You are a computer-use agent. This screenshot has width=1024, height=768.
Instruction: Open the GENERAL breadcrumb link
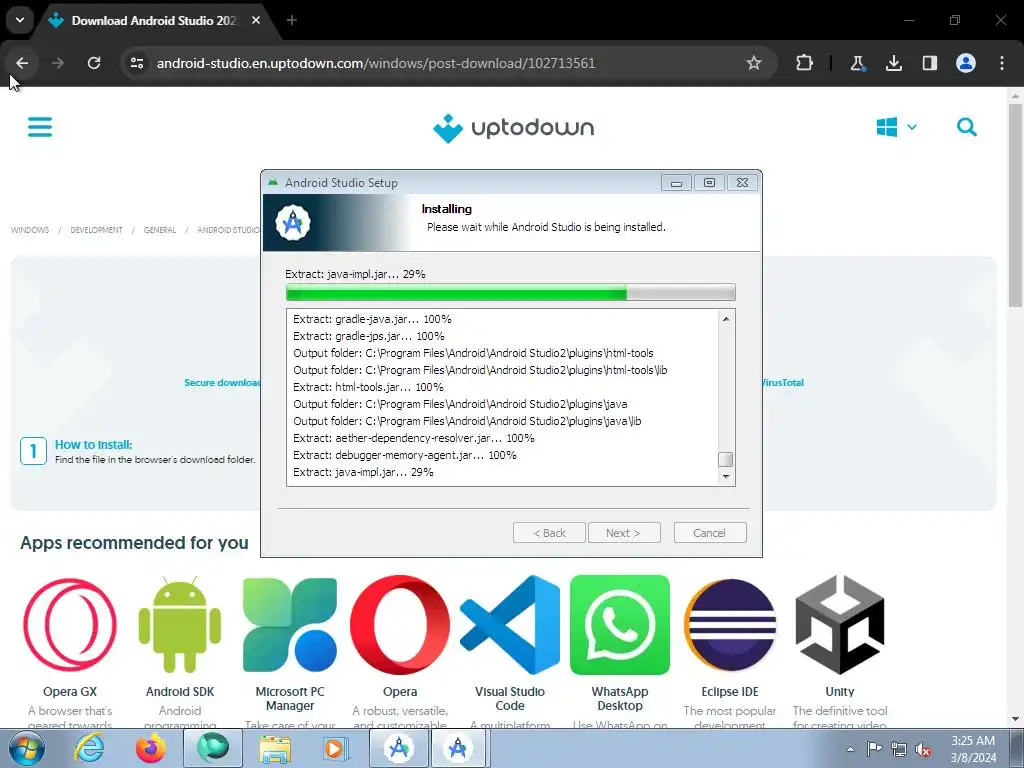[160, 230]
